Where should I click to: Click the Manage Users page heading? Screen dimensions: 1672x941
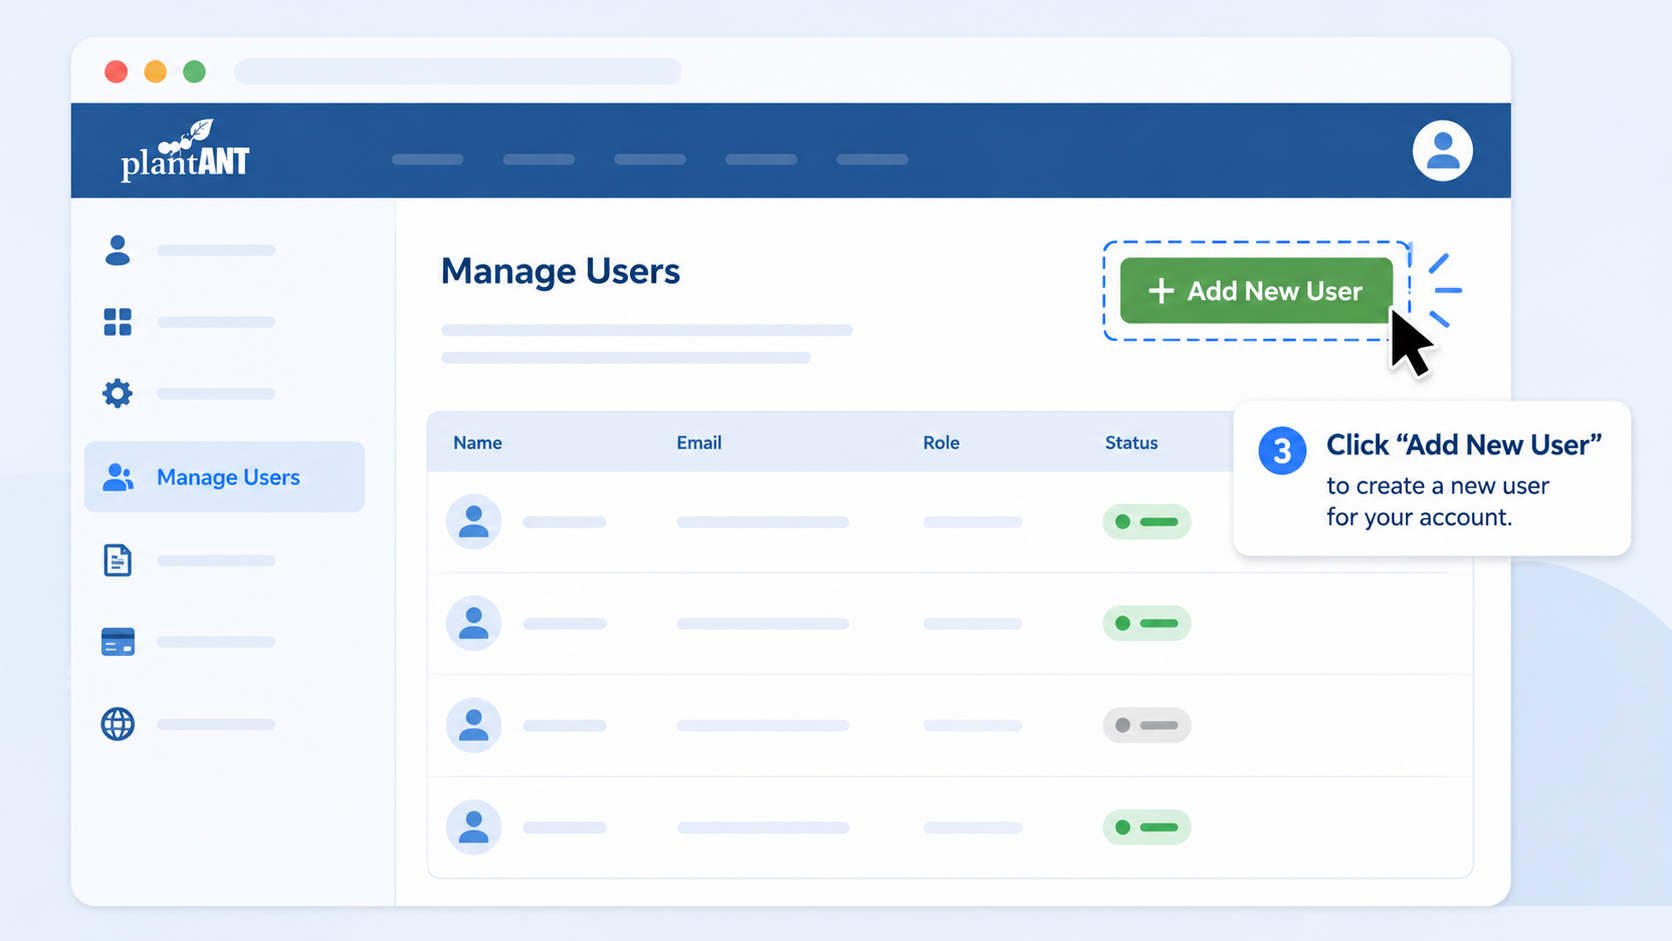pyautogui.click(x=560, y=272)
